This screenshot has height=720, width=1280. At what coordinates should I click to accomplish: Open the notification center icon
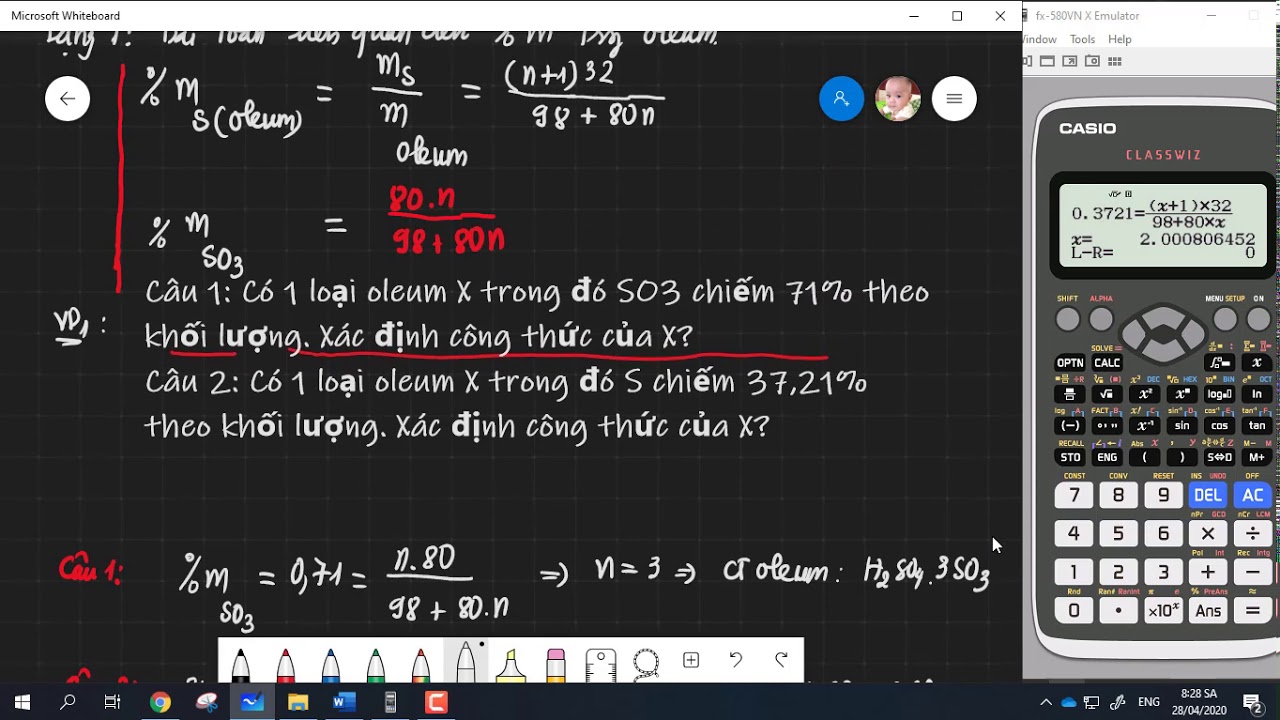1252,702
